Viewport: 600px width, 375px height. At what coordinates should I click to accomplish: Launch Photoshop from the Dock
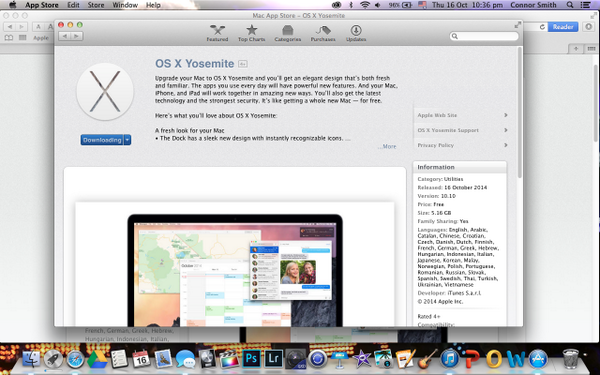(x=251, y=359)
